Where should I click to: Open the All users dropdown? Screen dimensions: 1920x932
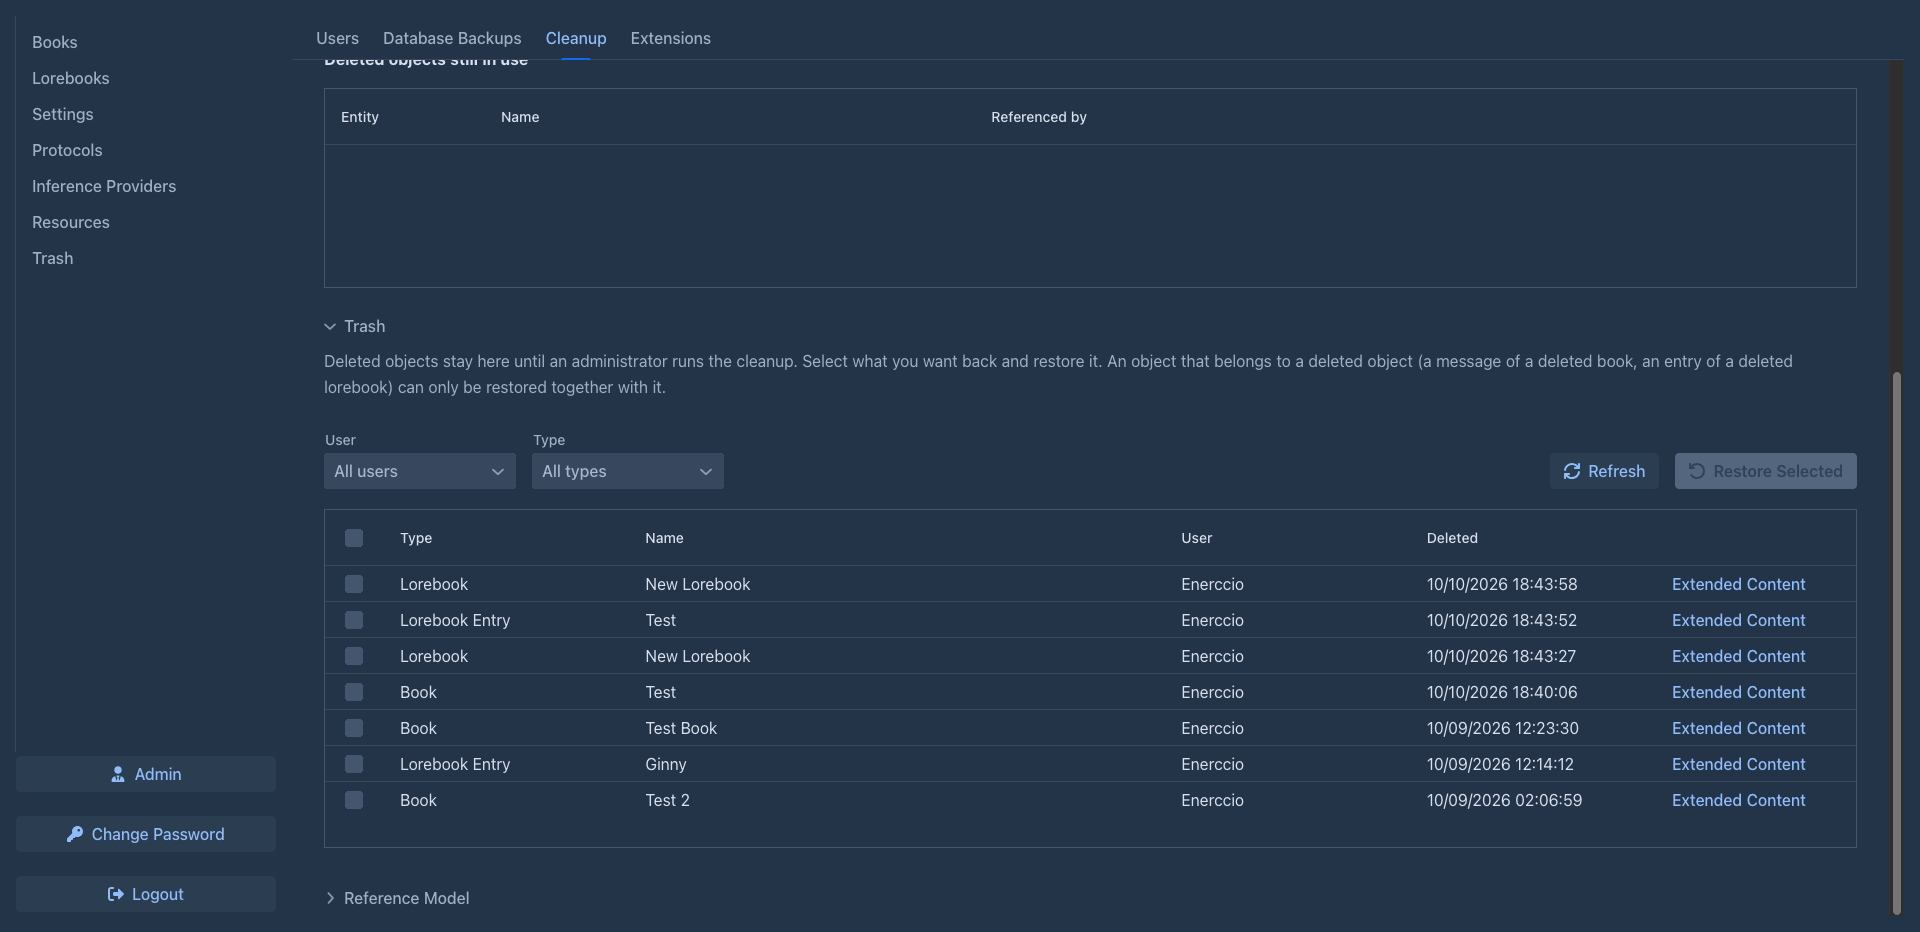pyautogui.click(x=420, y=471)
